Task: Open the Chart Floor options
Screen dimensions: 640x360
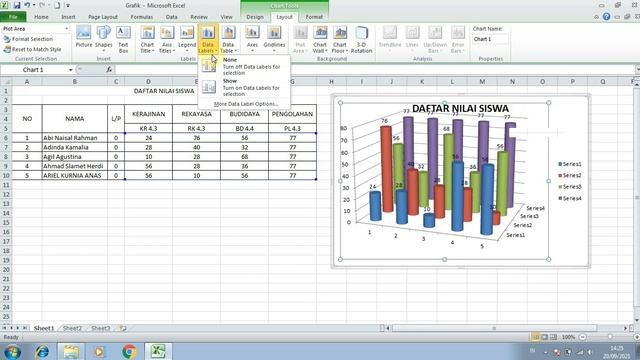Action: tap(340, 39)
